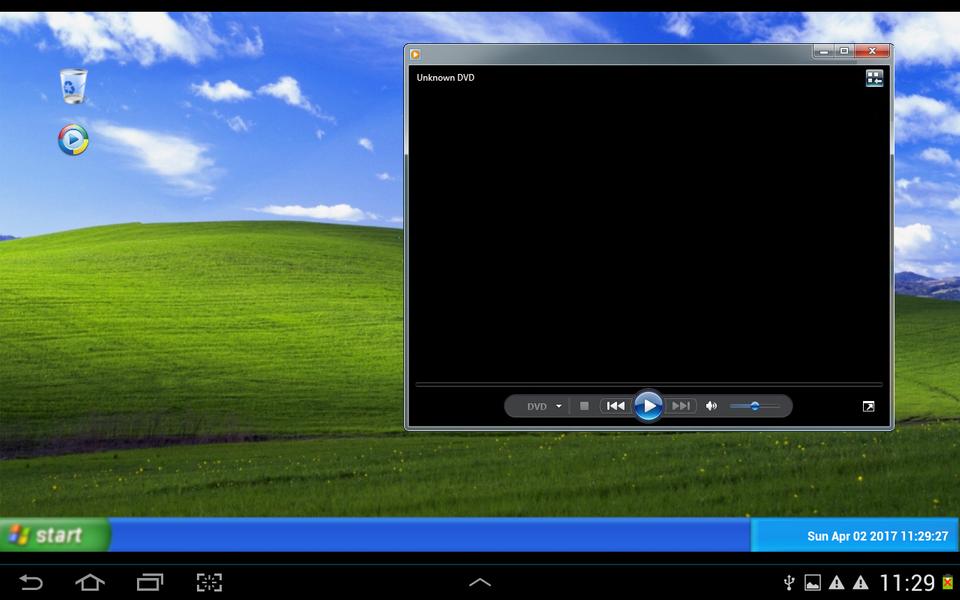This screenshot has width=960, height=600.
Task: Stop playback with the square stop button
Action: point(584,406)
